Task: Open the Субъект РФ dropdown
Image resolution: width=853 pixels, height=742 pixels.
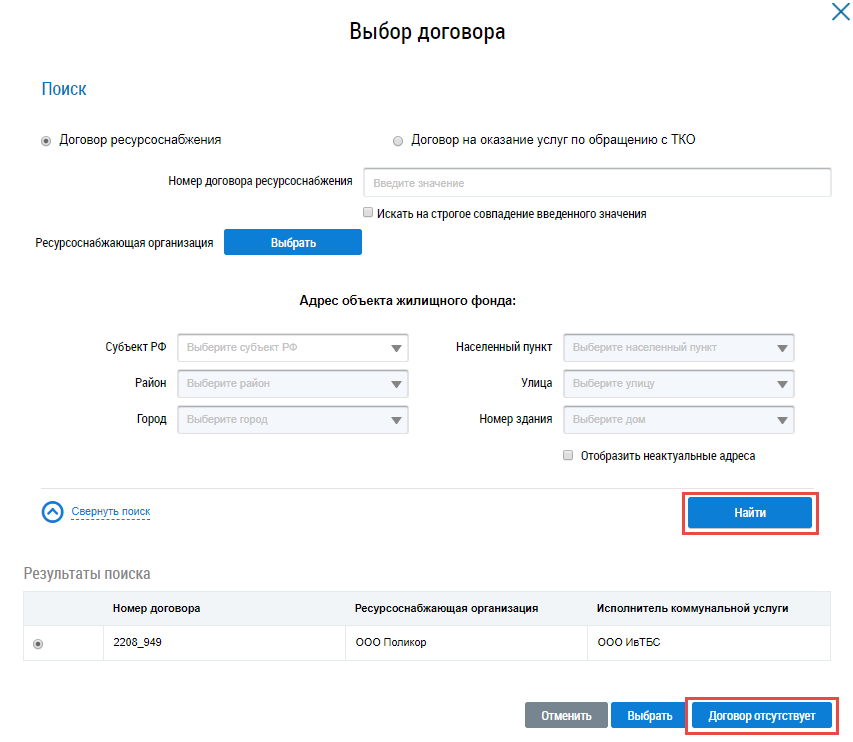Action: coord(293,348)
